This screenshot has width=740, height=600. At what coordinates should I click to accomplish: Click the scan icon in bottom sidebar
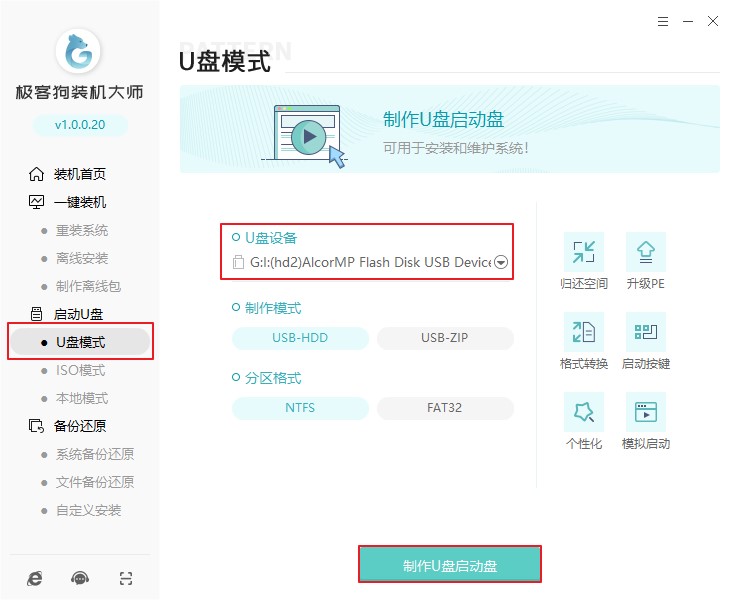125,578
